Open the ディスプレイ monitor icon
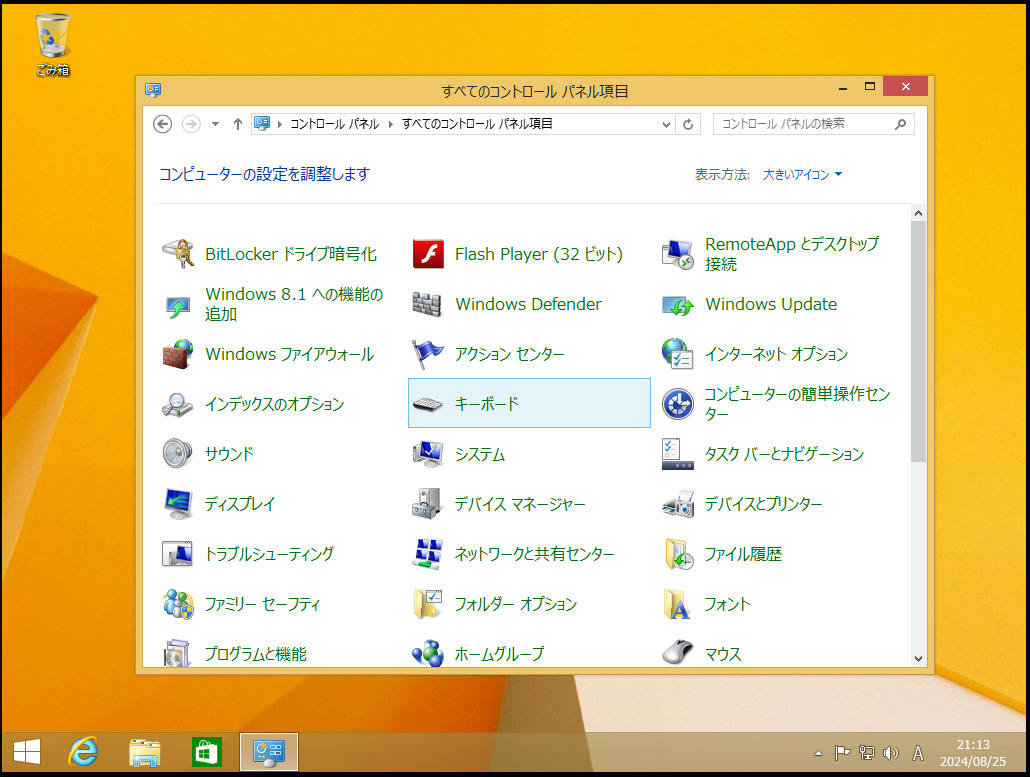This screenshot has width=1030, height=777. tap(178, 504)
